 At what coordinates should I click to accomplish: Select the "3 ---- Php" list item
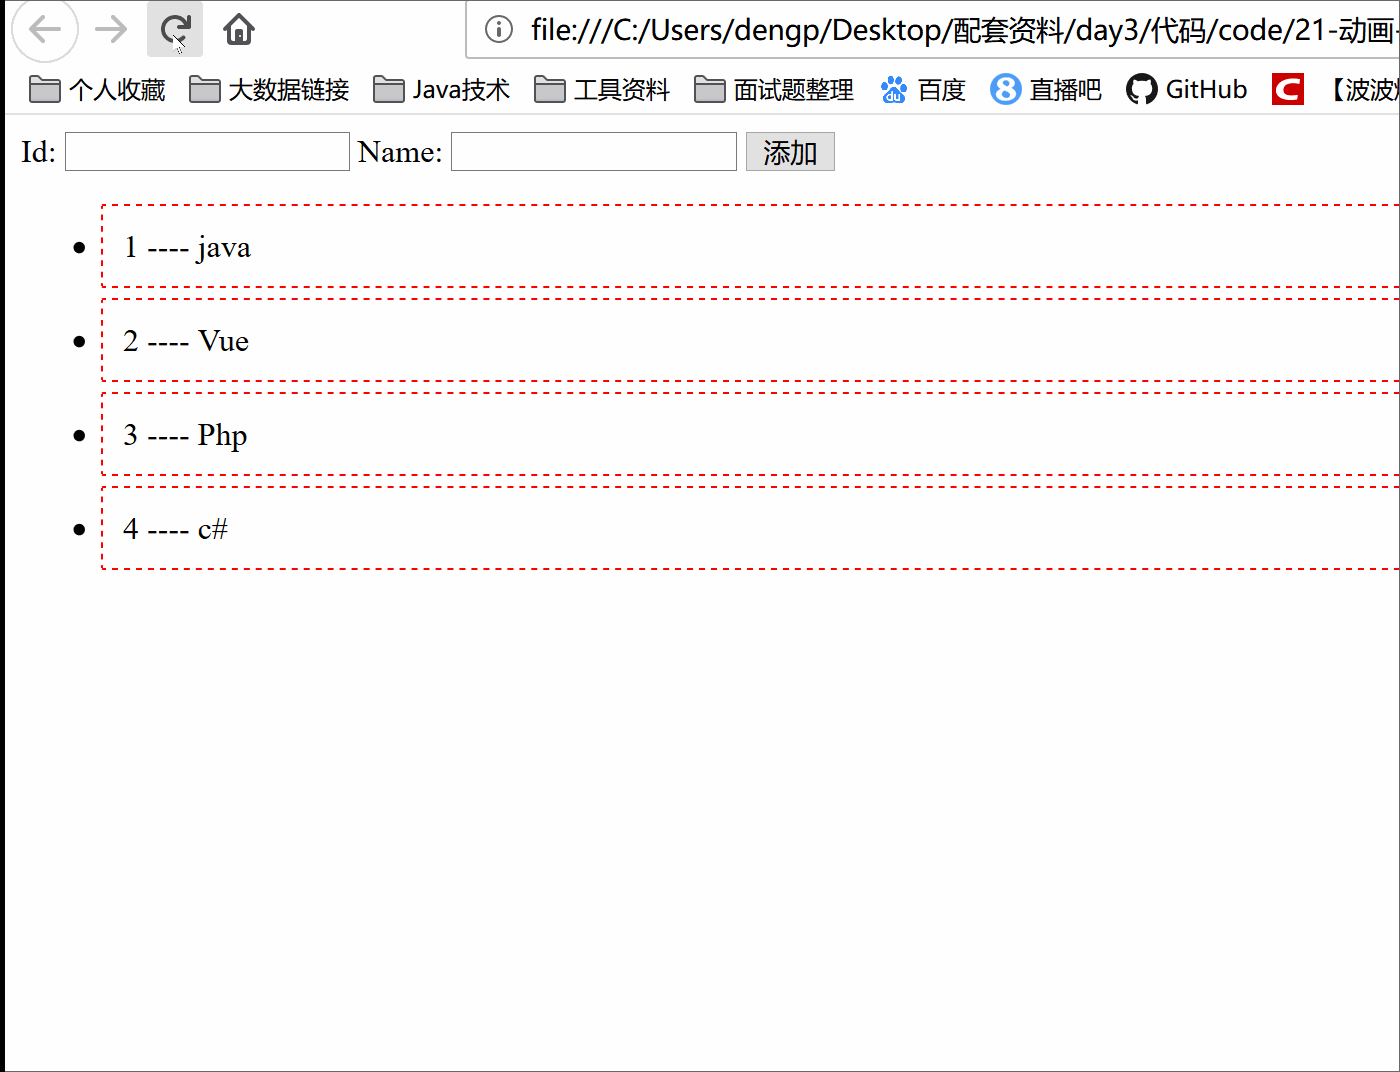pyautogui.click(x=186, y=435)
